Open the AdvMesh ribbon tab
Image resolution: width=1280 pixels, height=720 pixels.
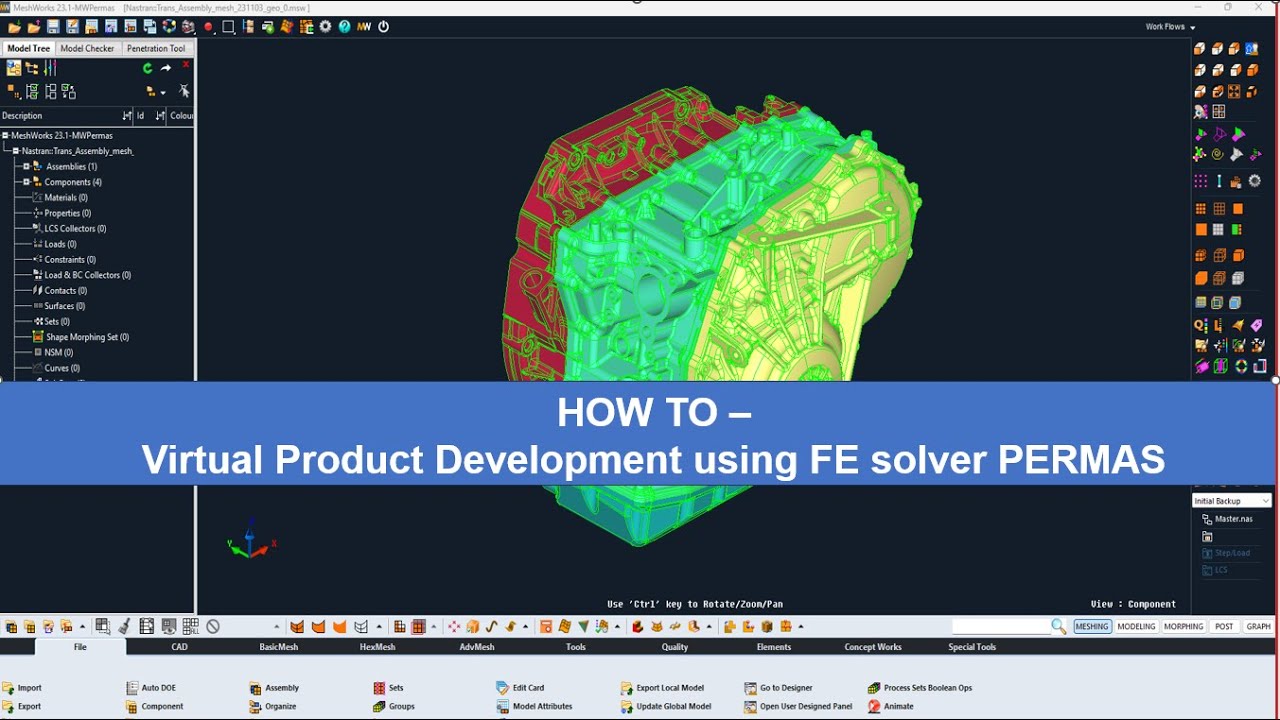coord(477,647)
